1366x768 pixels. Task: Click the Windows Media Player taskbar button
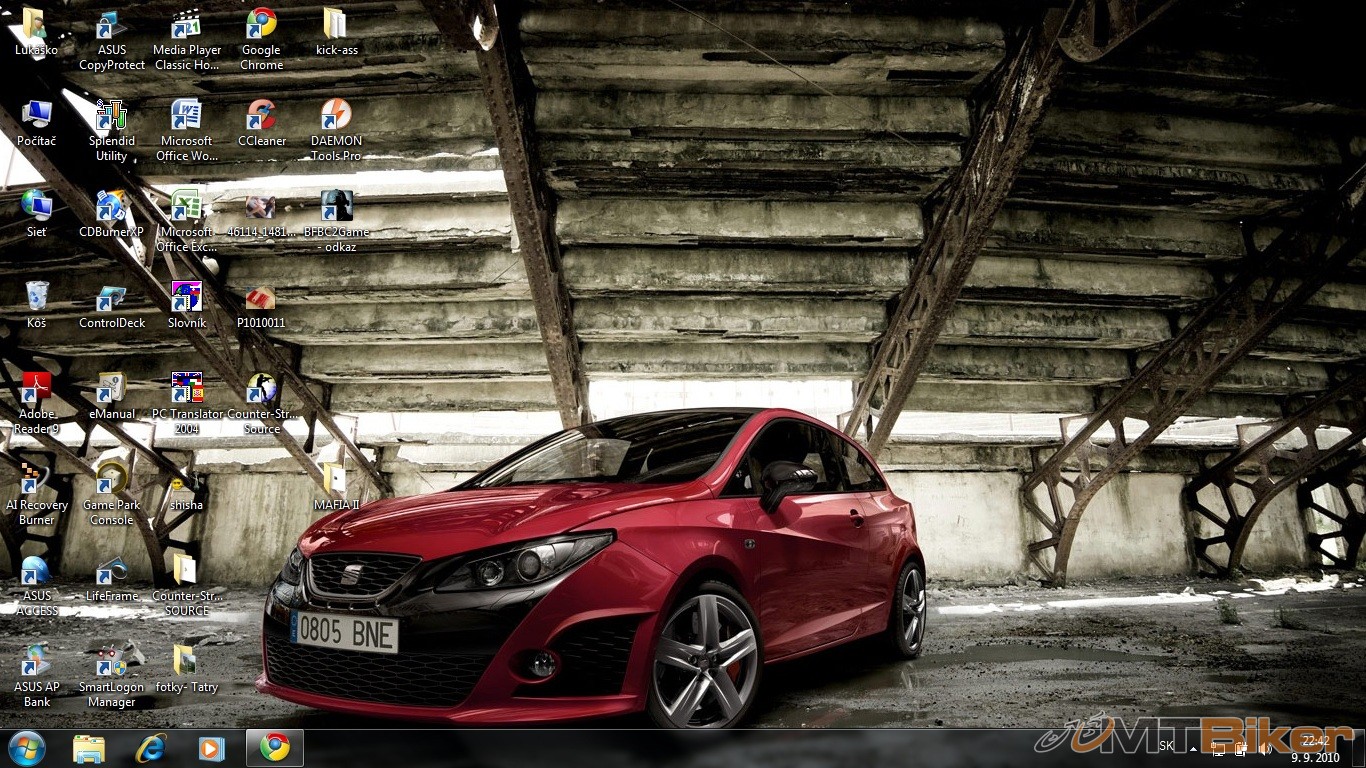pos(211,748)
